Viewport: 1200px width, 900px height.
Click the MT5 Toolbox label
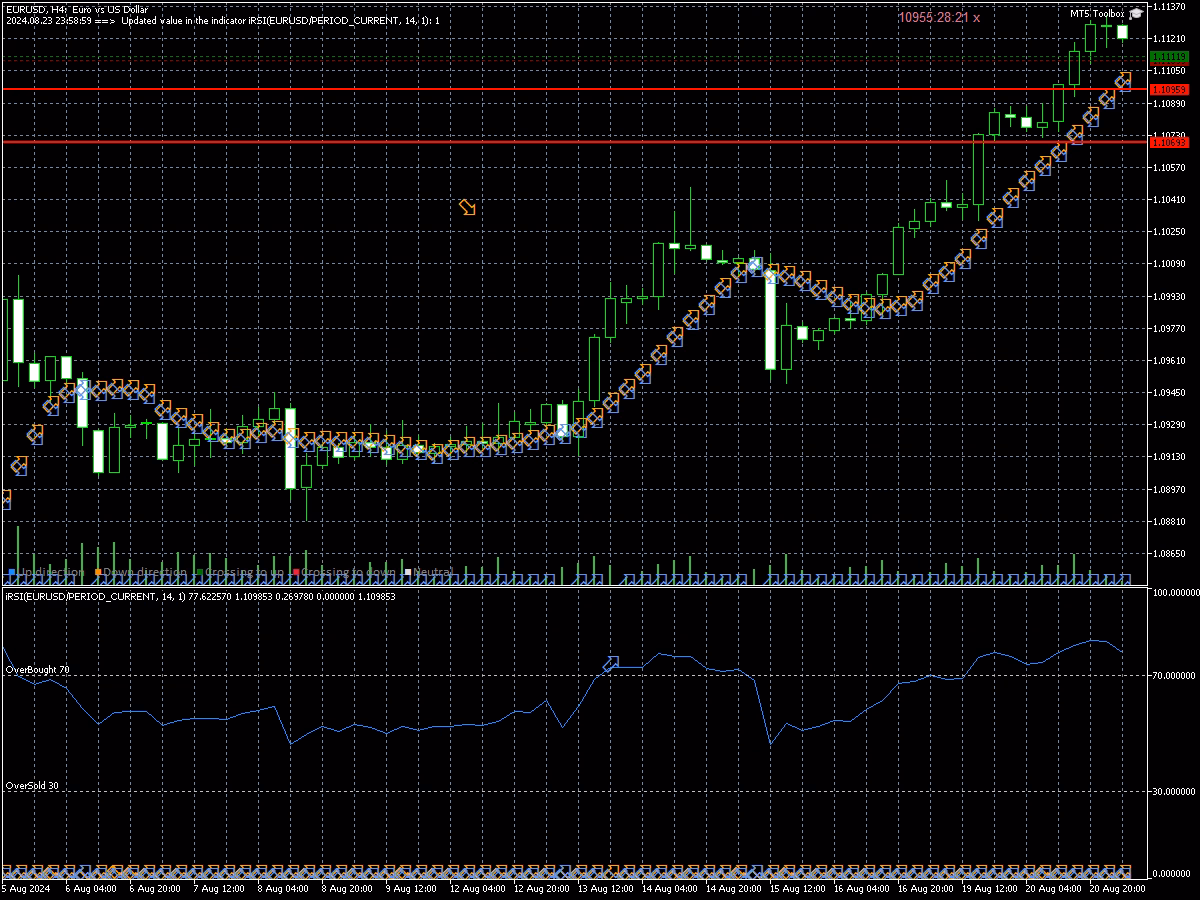coord(1098,13)
